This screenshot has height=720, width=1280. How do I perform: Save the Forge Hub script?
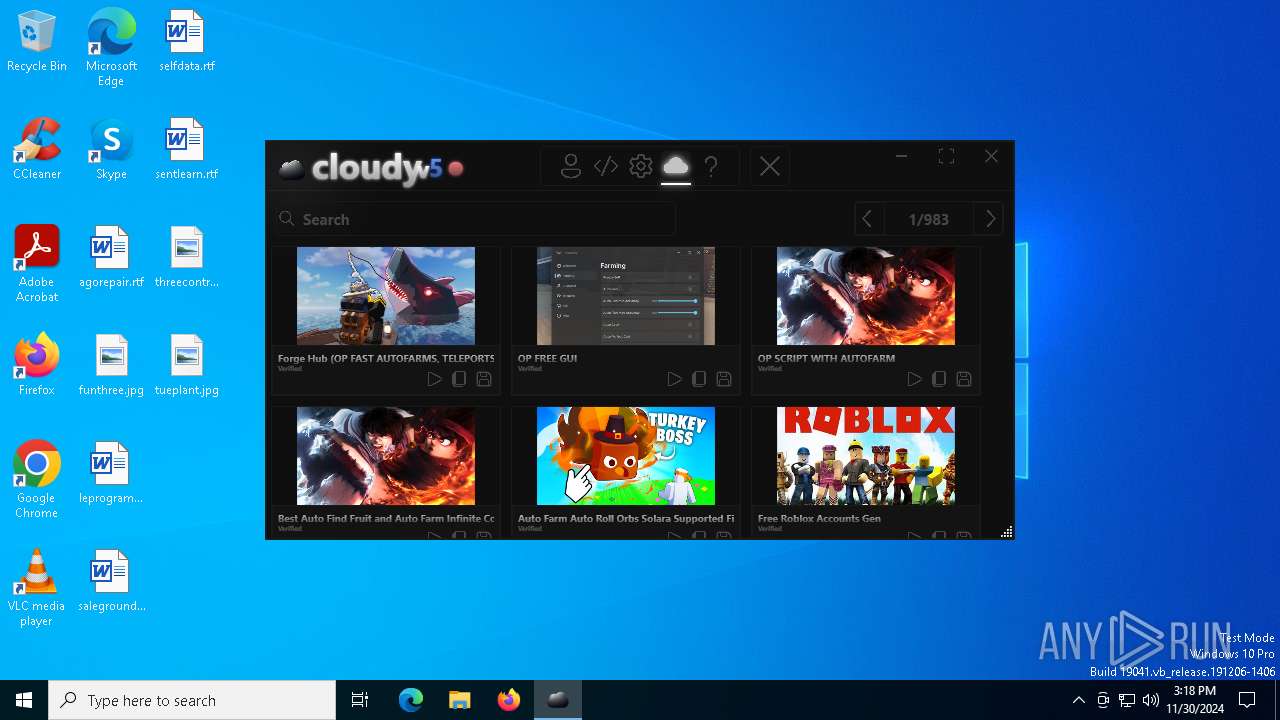[484, 379]
